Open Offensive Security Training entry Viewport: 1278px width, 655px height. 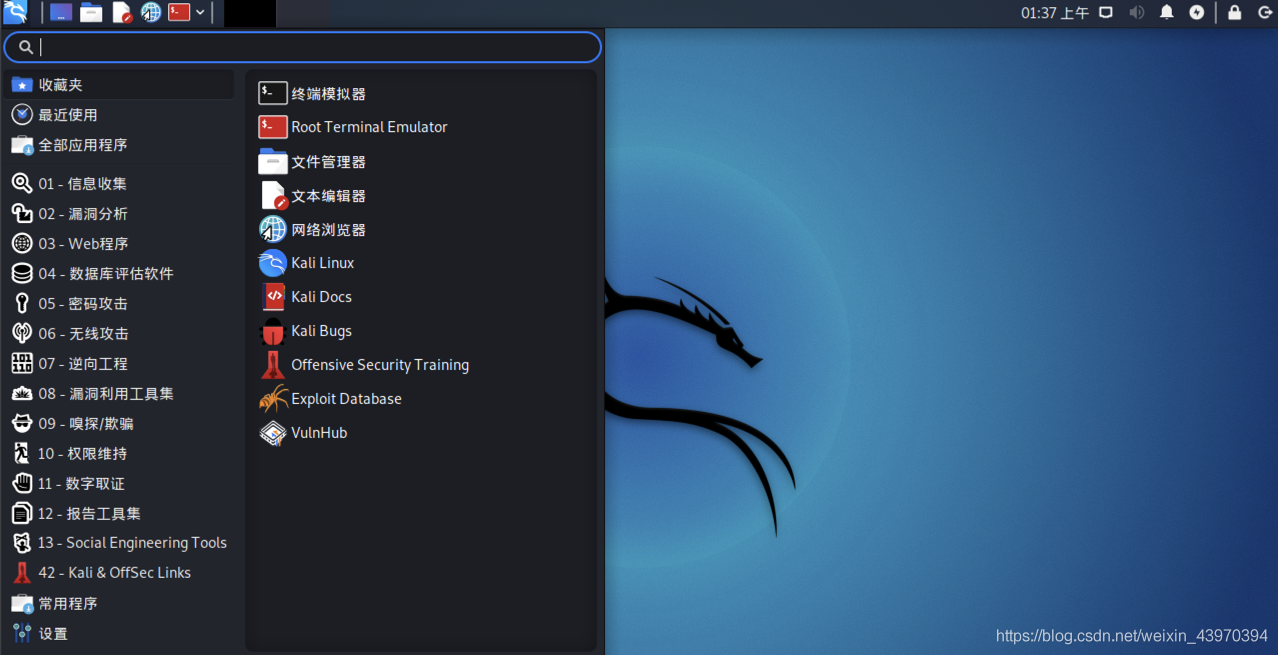[x=421, y=365]
